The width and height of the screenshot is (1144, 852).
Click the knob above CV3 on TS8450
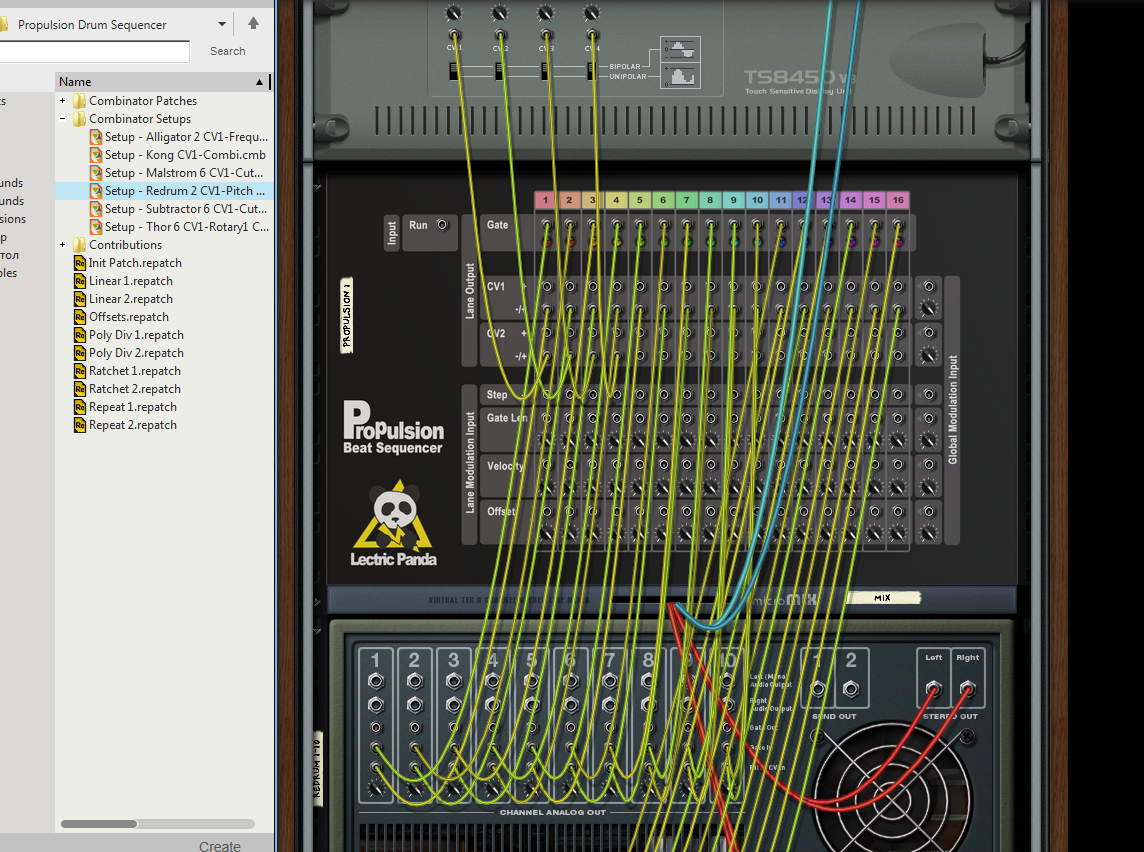point(546,12)
